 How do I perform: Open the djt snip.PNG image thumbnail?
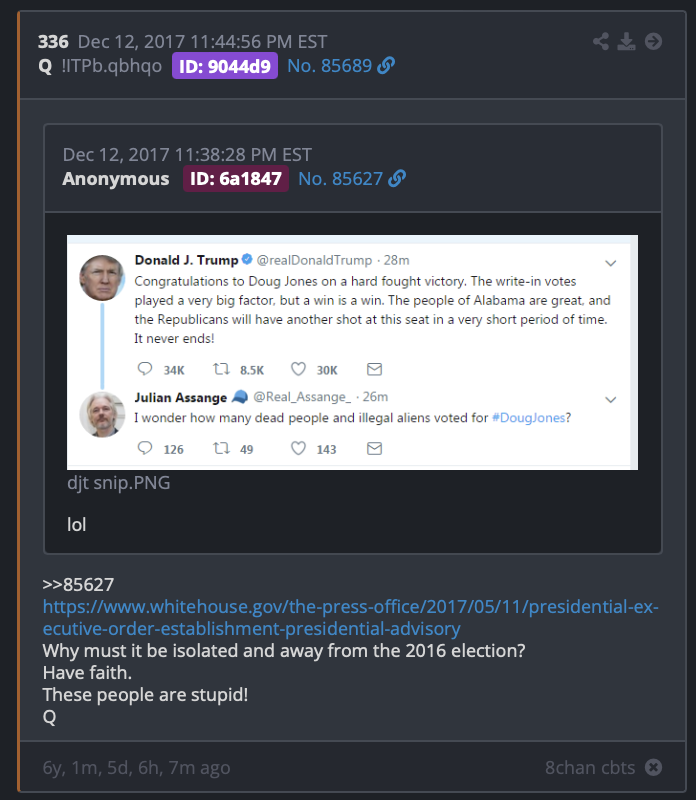(352, 352)
